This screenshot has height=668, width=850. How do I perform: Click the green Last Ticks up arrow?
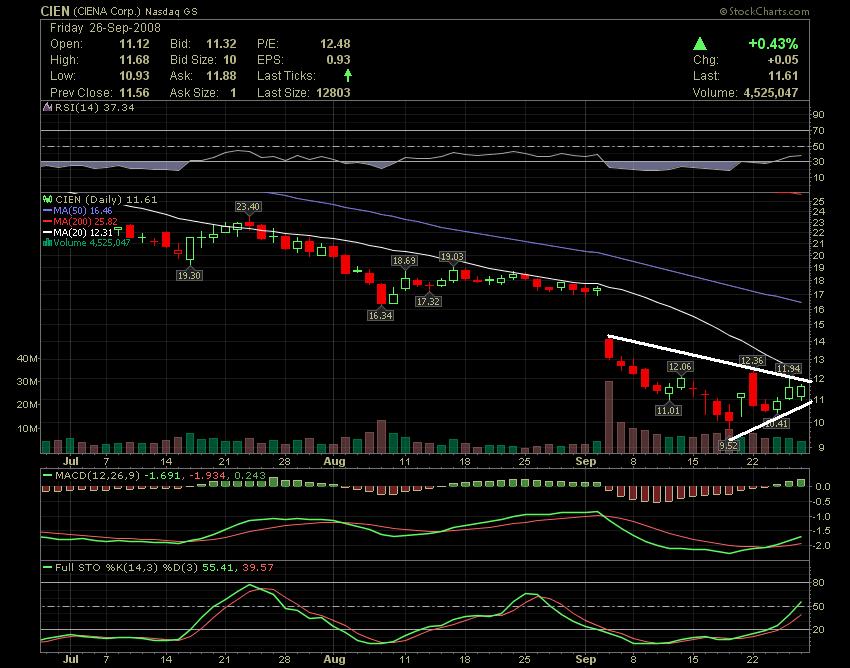347,75
